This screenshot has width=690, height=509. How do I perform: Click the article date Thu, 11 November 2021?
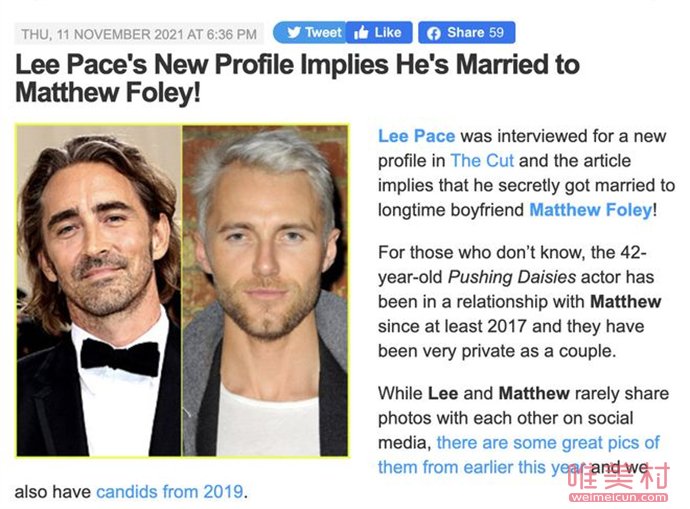[x=139, y=34]
